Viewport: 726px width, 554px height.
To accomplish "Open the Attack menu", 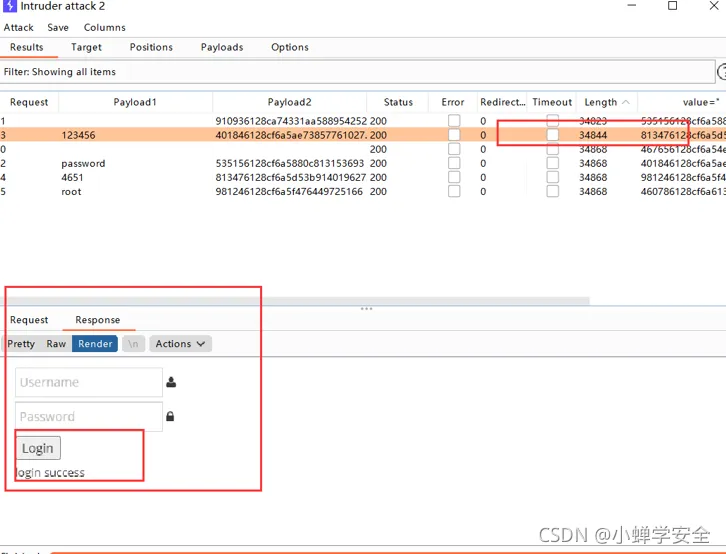I will point(19,28).
